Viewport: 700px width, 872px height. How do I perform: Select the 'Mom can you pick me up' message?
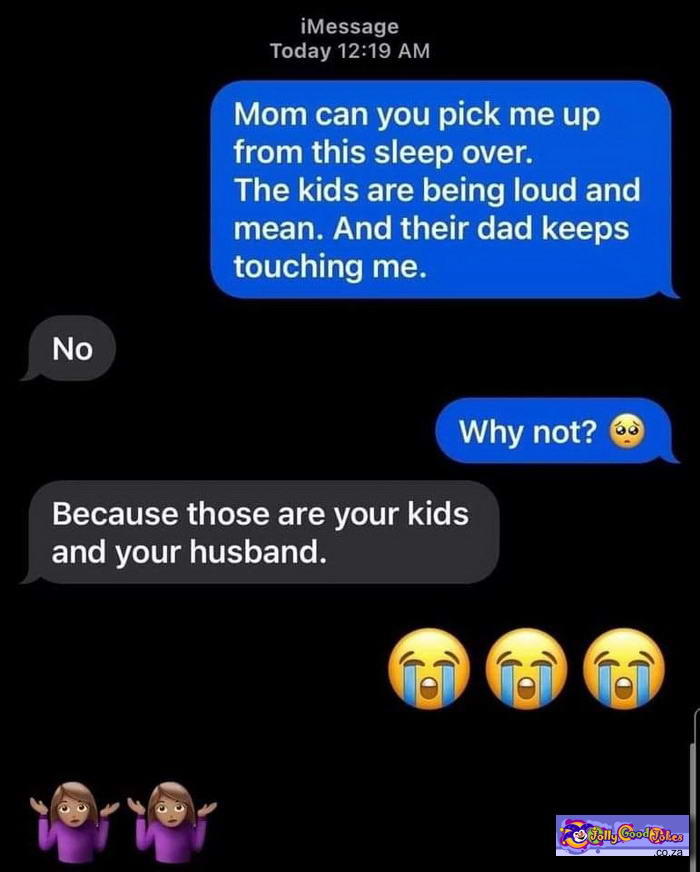pyautogui.click(x=443, y=190)
